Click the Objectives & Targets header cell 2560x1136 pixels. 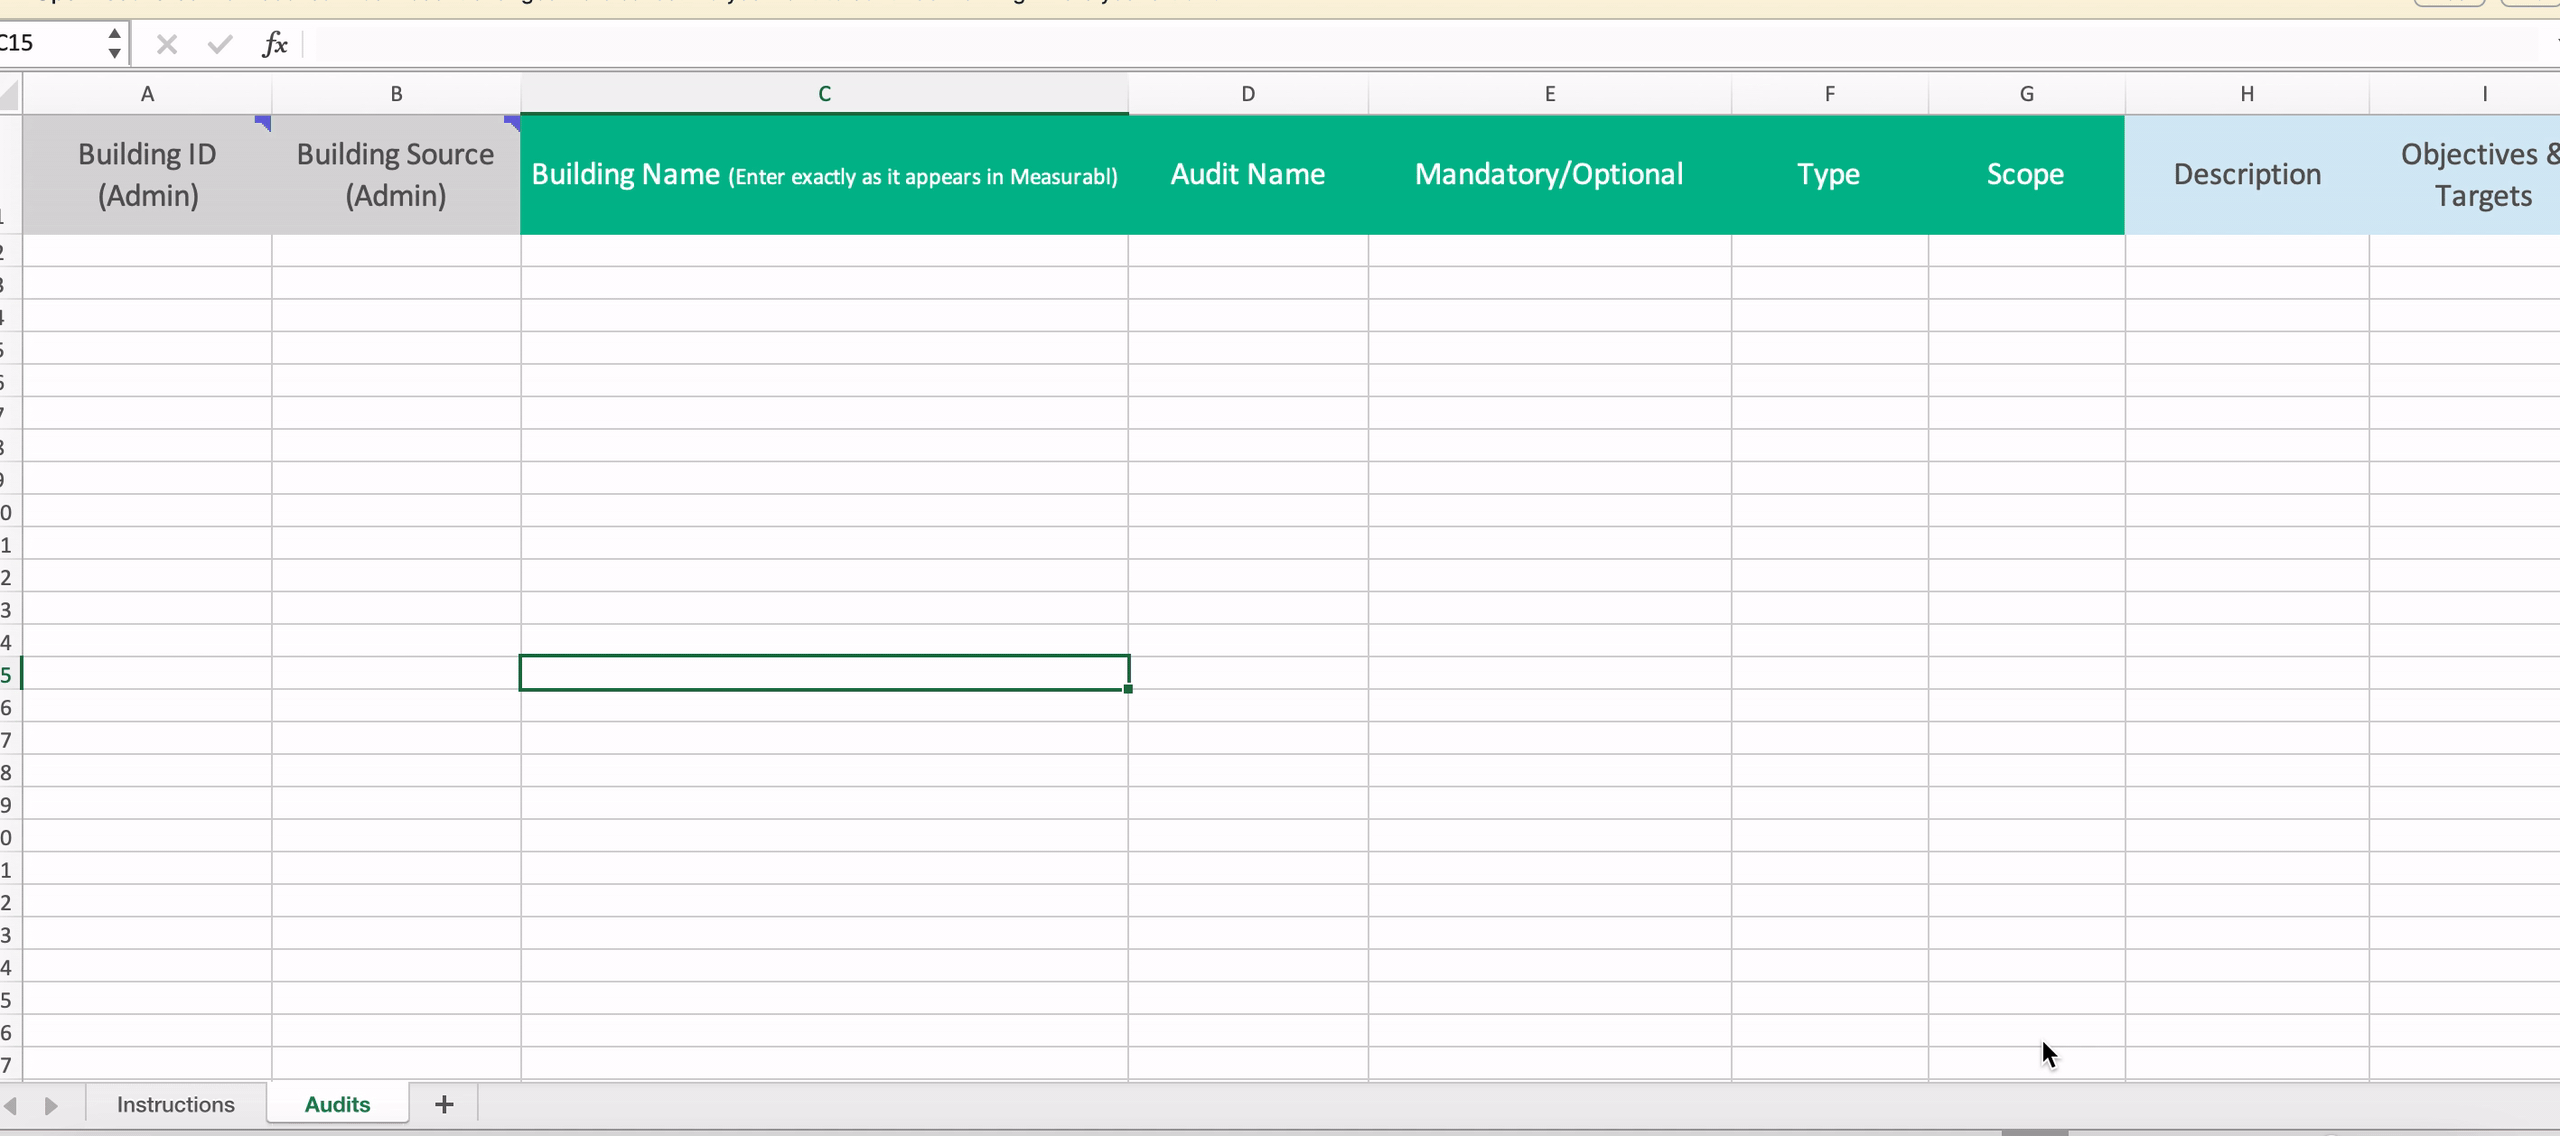pyautogui.click(x=2465, y=175)
